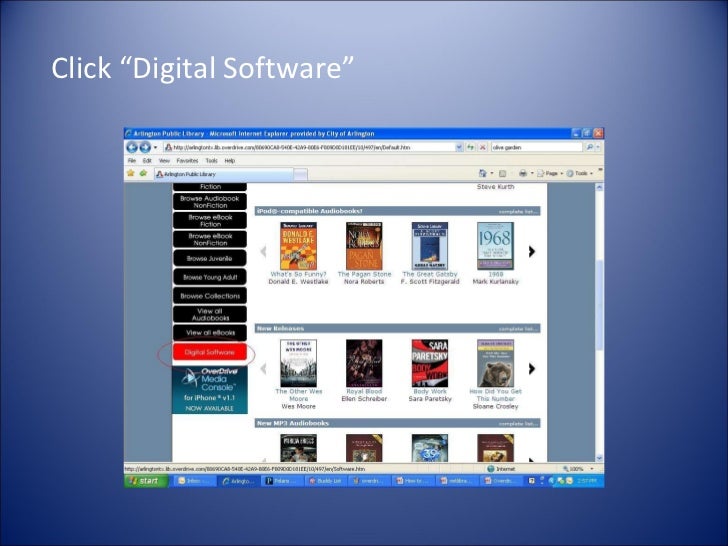
Task: Click the address bar URL field
Action: (309, 147)
